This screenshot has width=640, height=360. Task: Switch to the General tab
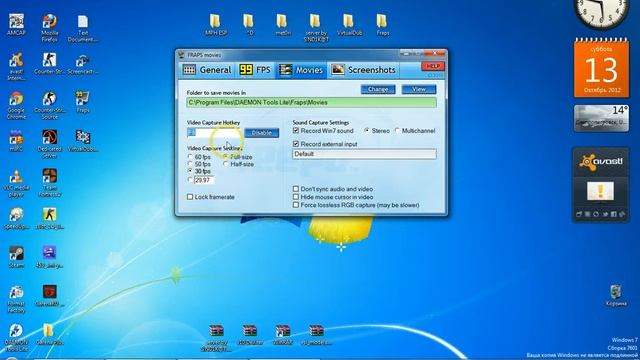(207, 70)
